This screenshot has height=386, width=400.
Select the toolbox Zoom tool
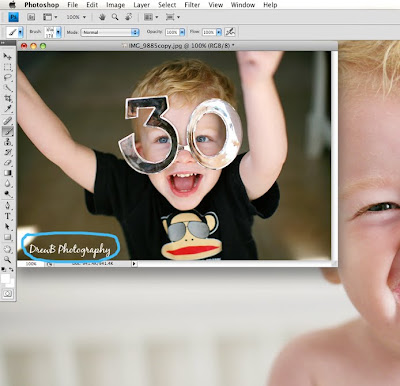pyautogui.click(x=7, y=259)
